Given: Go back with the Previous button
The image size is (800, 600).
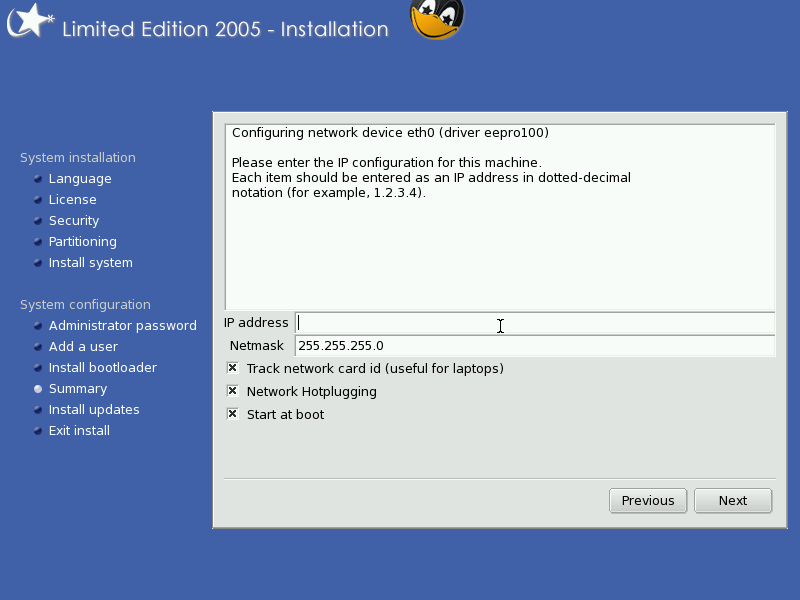Looking at the screenshot, I should [x=648, y=501].
